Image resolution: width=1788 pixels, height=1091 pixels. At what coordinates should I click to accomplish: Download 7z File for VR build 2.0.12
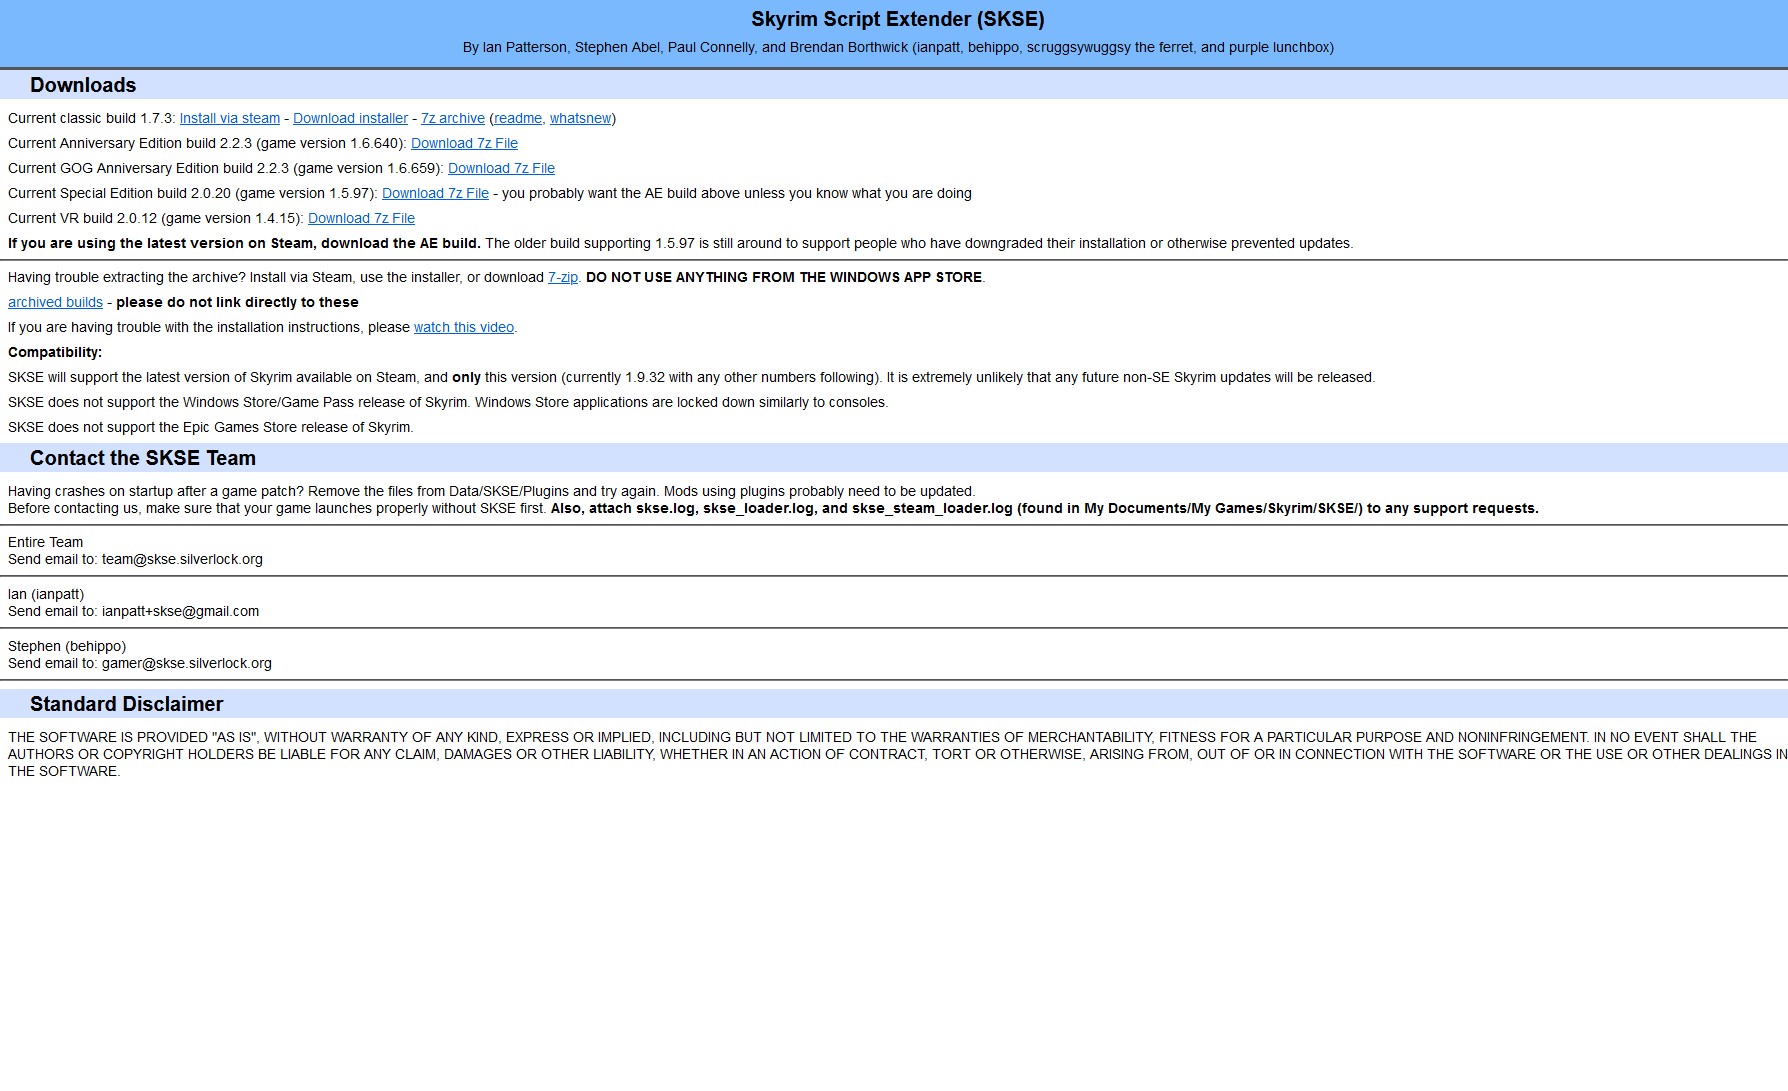(x=361, y=218)
